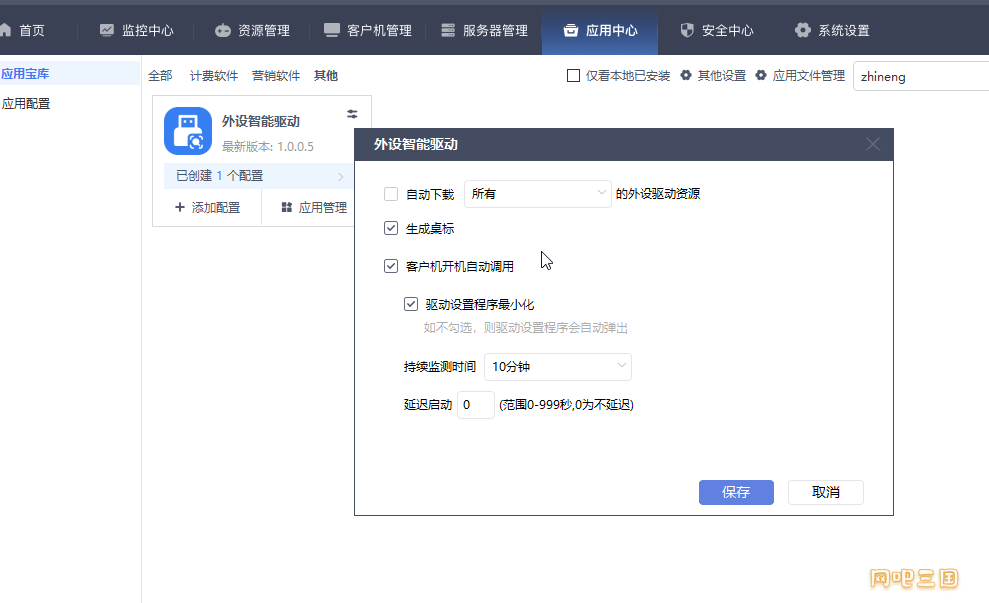Click the 应用文件管理 gear icon
The width and height of the screenshot is (989, 603).
click(x=761, y=76)
